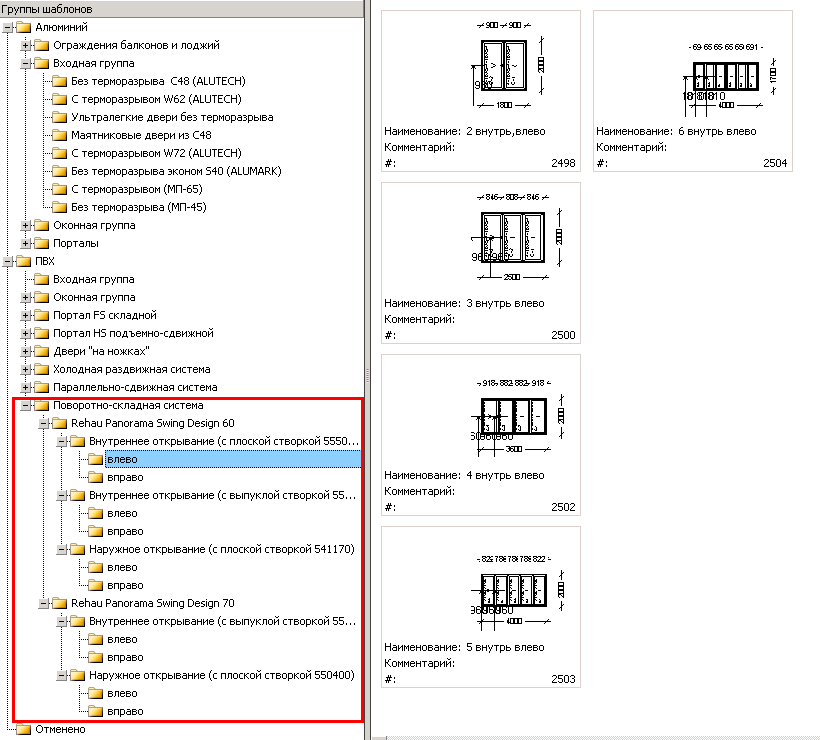Collapse the Поворотно-складная система branch
This screenshot has height=740, width=820.
[26, 405]
